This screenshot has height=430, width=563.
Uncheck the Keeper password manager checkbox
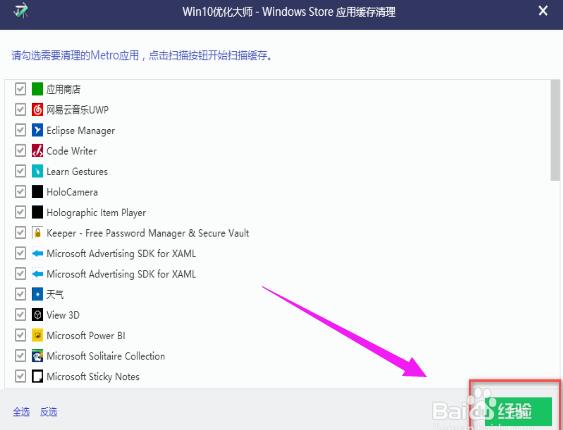click(20, 233)
